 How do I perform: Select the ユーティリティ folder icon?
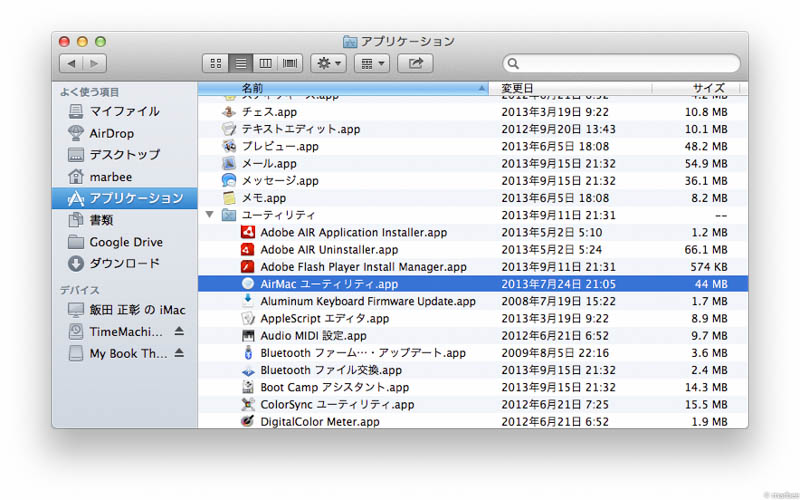click(x=229, y=215)
